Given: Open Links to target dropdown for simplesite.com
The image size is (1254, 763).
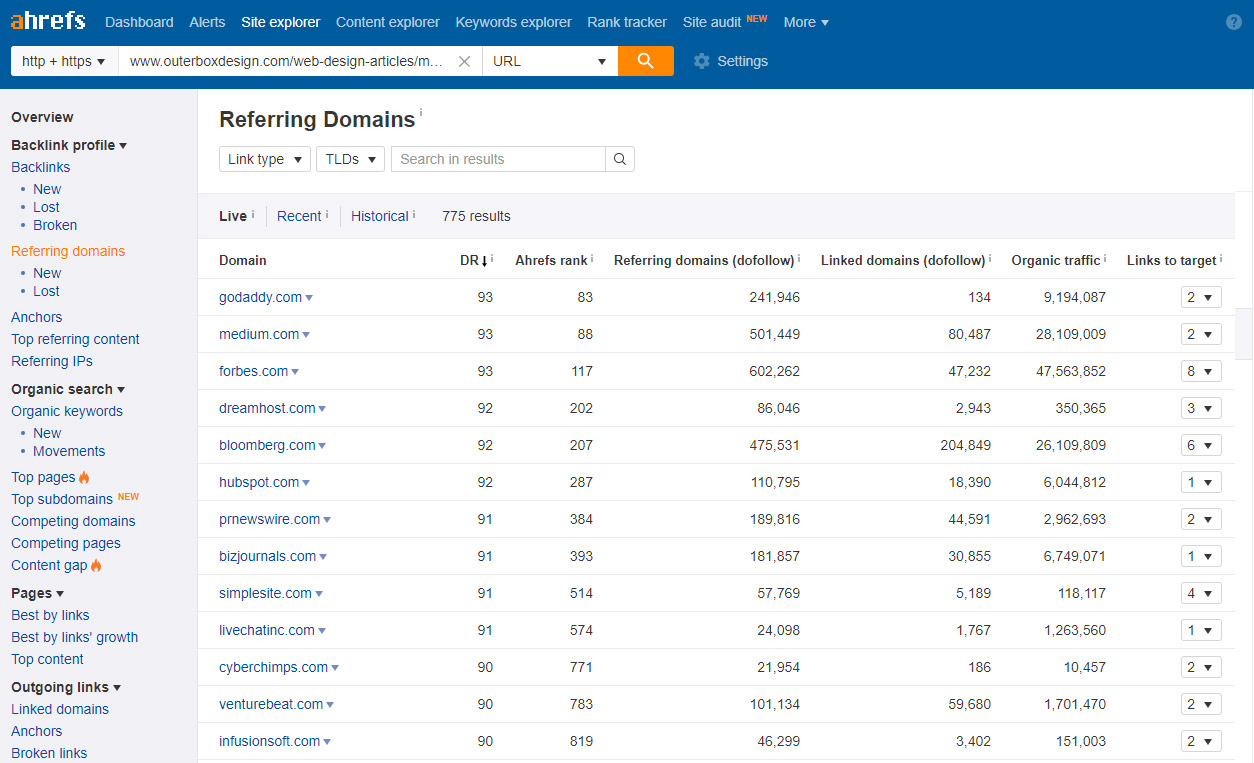Looking at the screenshot, I should point(1201,593).
